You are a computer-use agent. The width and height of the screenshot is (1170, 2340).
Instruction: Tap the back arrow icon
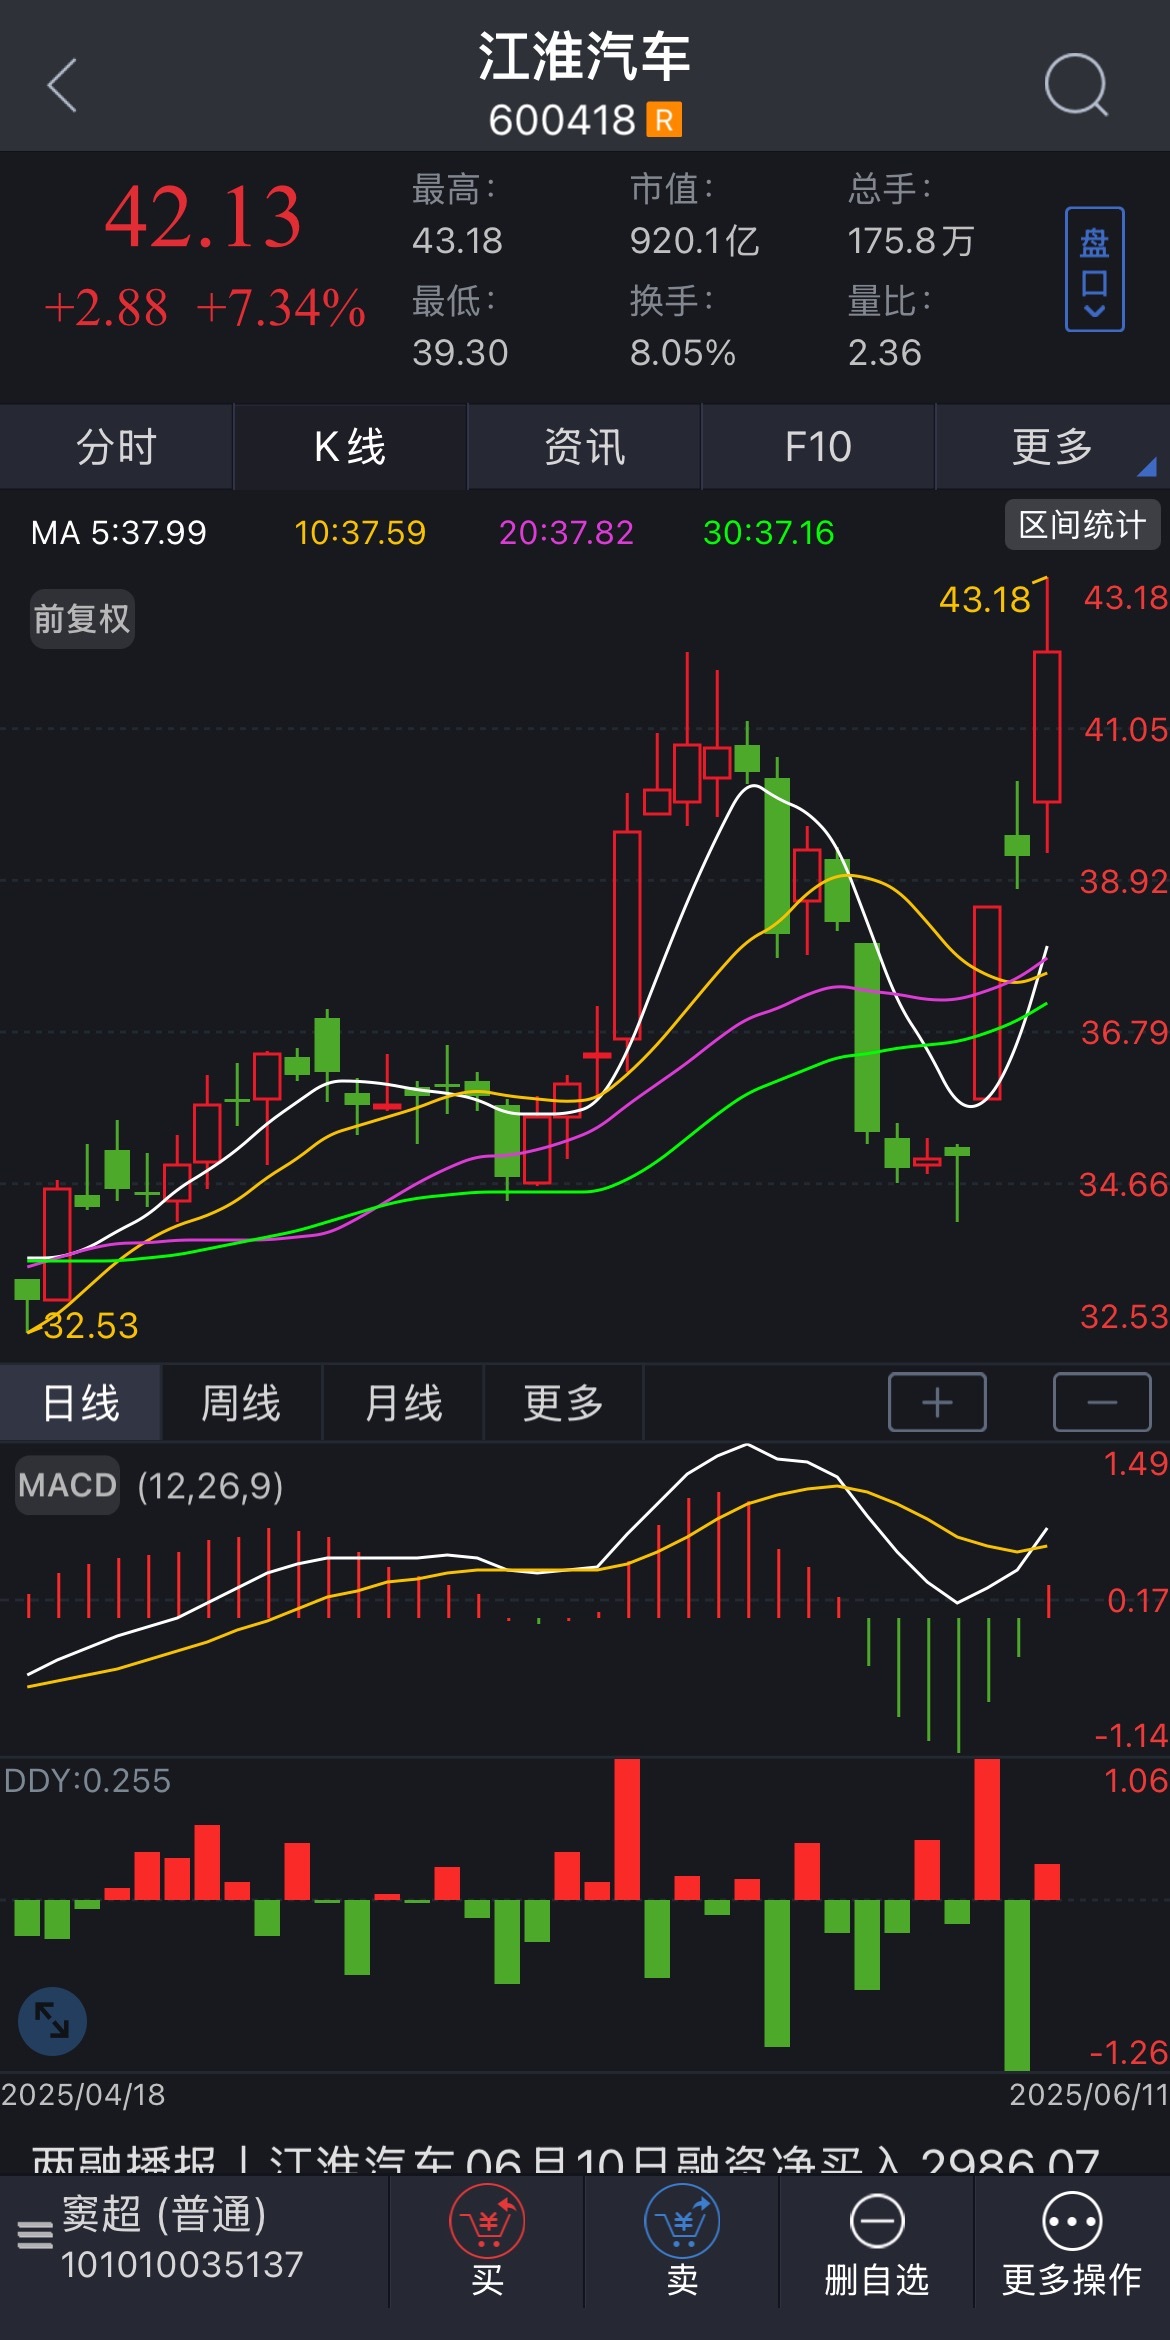[62, 86]
